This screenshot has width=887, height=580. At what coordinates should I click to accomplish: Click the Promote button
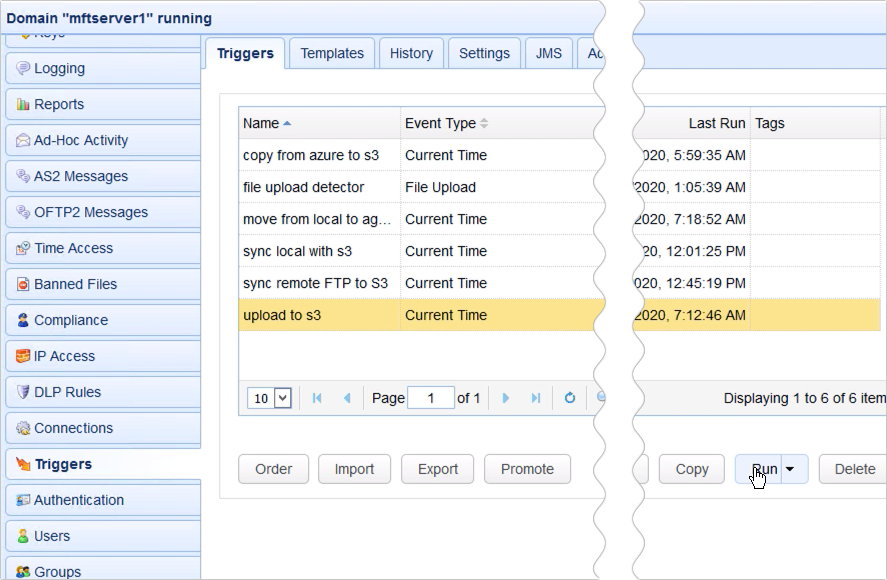[x=527, y=469]
